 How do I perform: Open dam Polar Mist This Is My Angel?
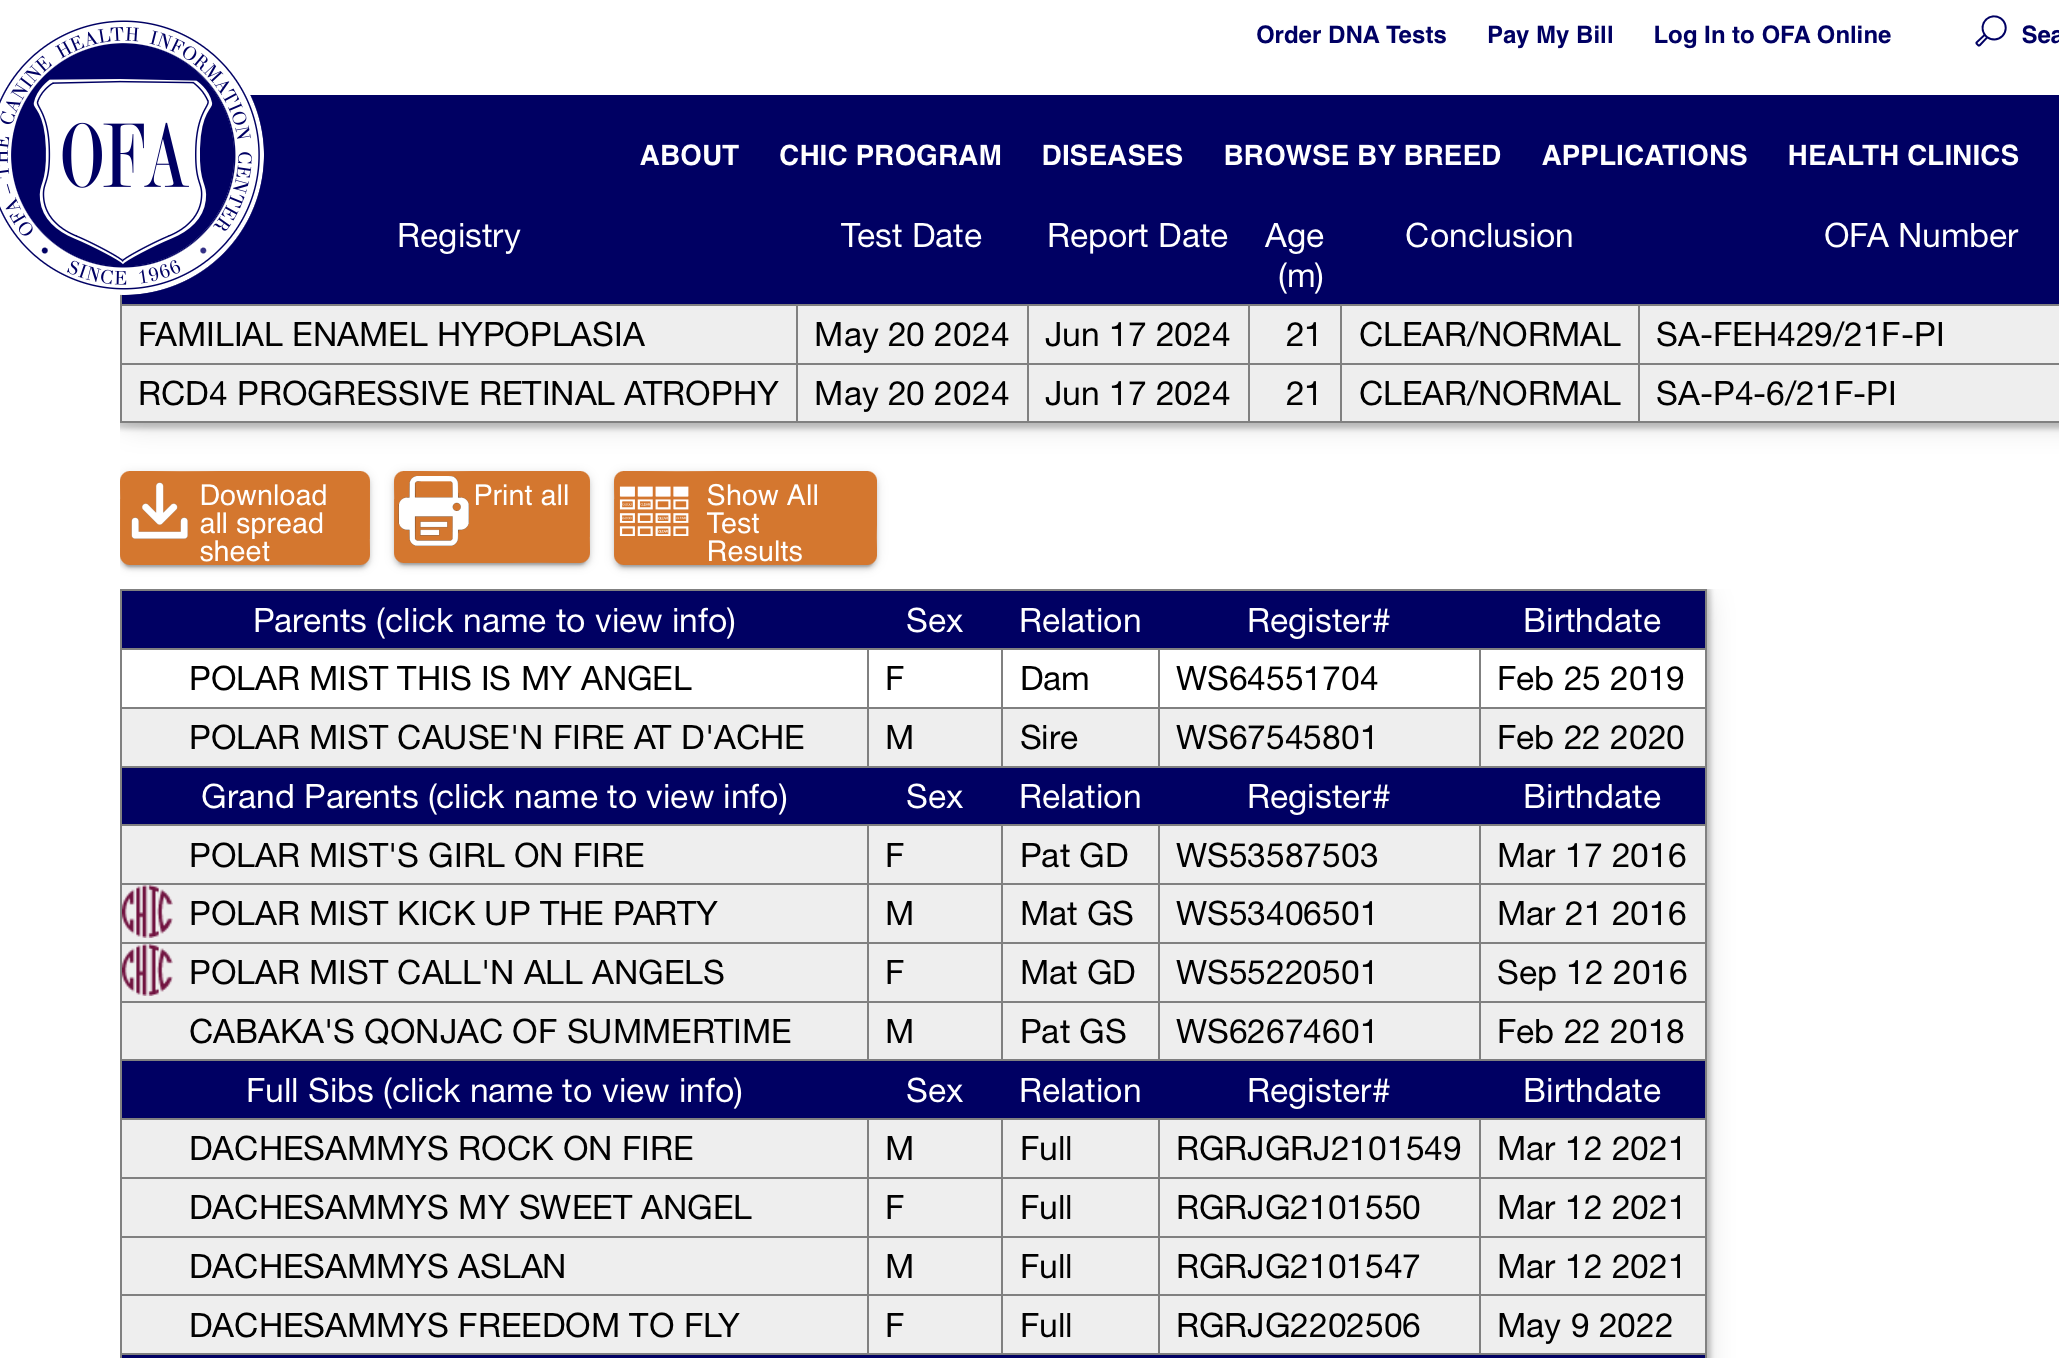(x=440, y=679)
